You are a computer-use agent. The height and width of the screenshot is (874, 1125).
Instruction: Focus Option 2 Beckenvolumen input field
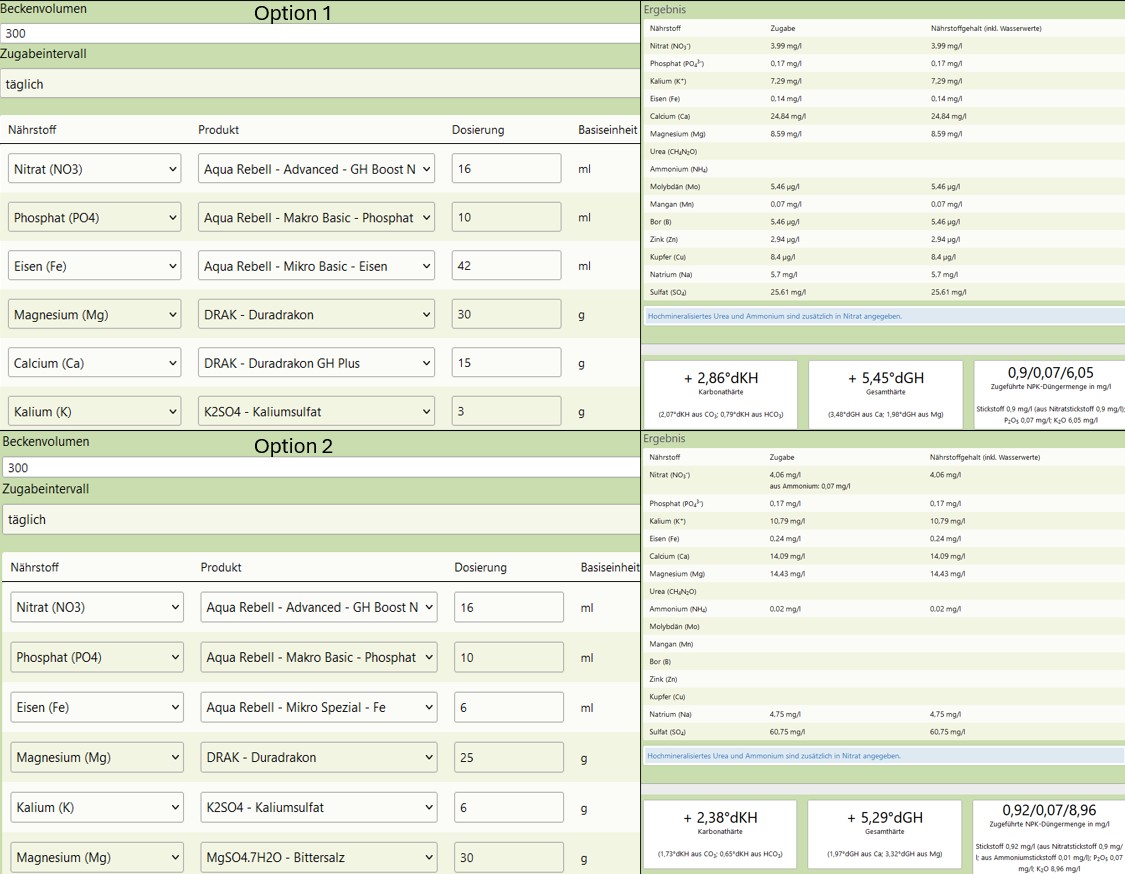pyautogui.click(x=319, y=467)
